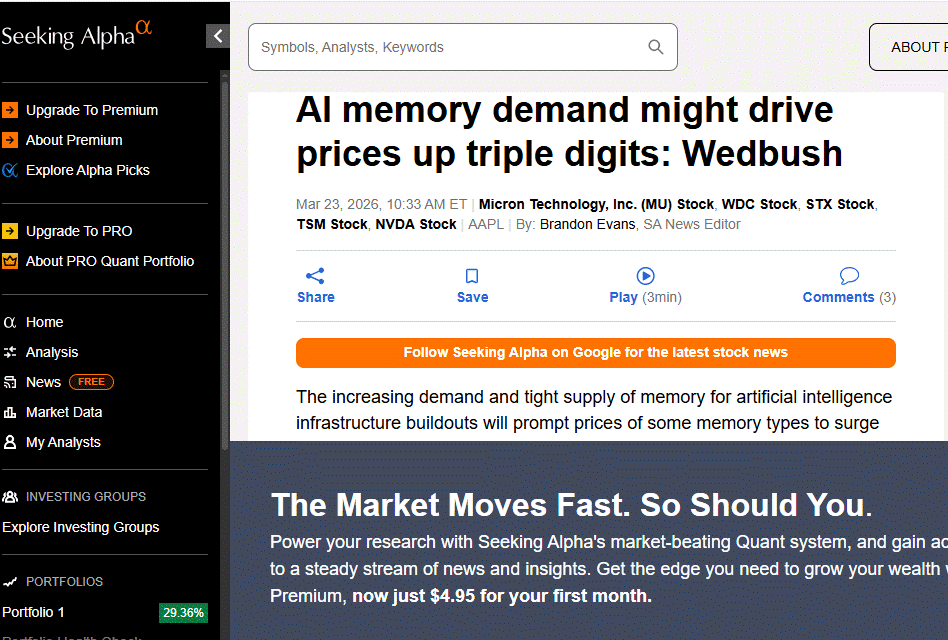Select Explore Alpha Picks

pos(87,170)
